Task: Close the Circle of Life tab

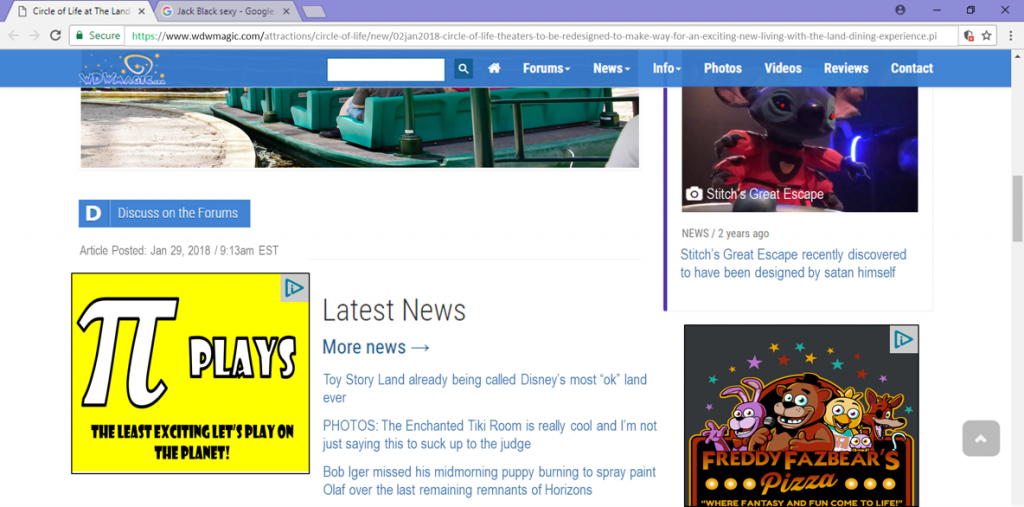Action: 142,11
